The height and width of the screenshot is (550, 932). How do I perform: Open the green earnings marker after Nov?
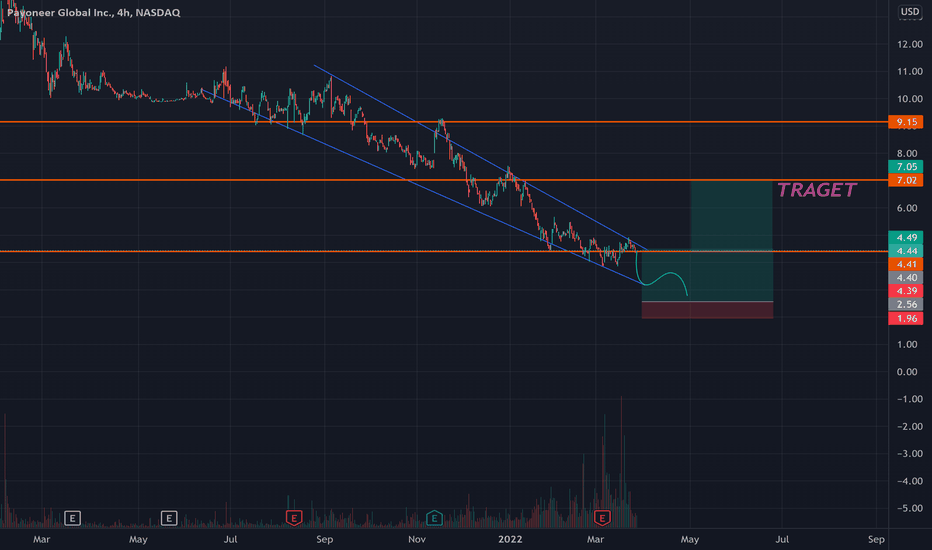pyautogui.click(x=434, y=518)
